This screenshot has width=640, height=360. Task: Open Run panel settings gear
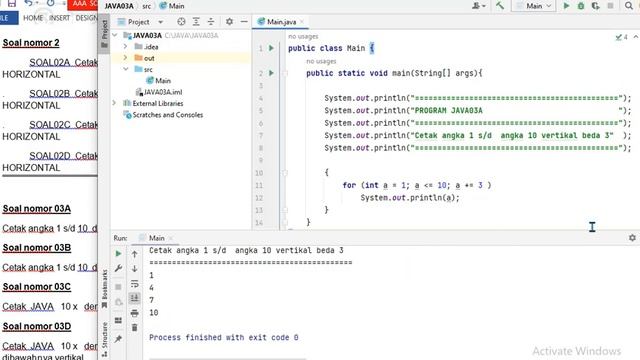coord(632,238)
